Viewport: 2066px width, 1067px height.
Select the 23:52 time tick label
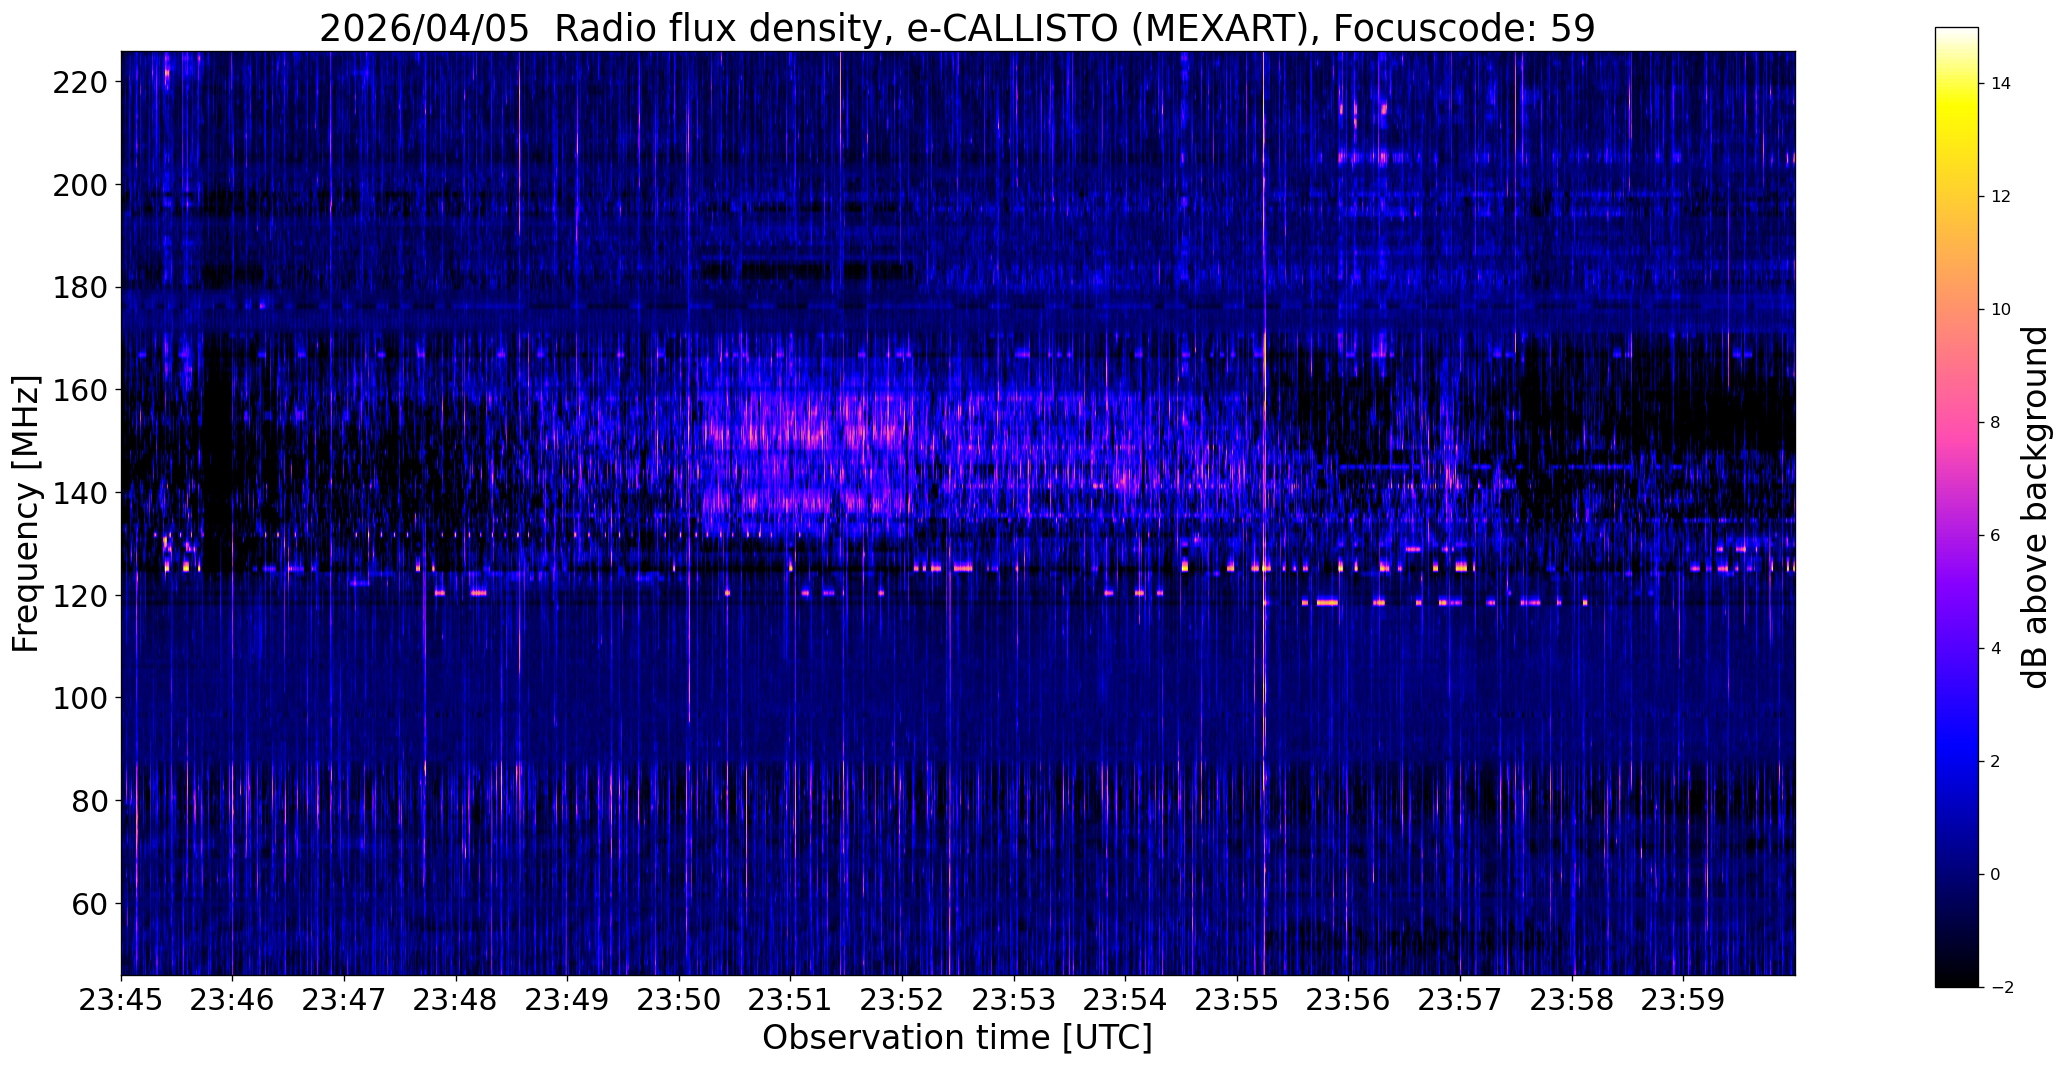(903, 1000)
